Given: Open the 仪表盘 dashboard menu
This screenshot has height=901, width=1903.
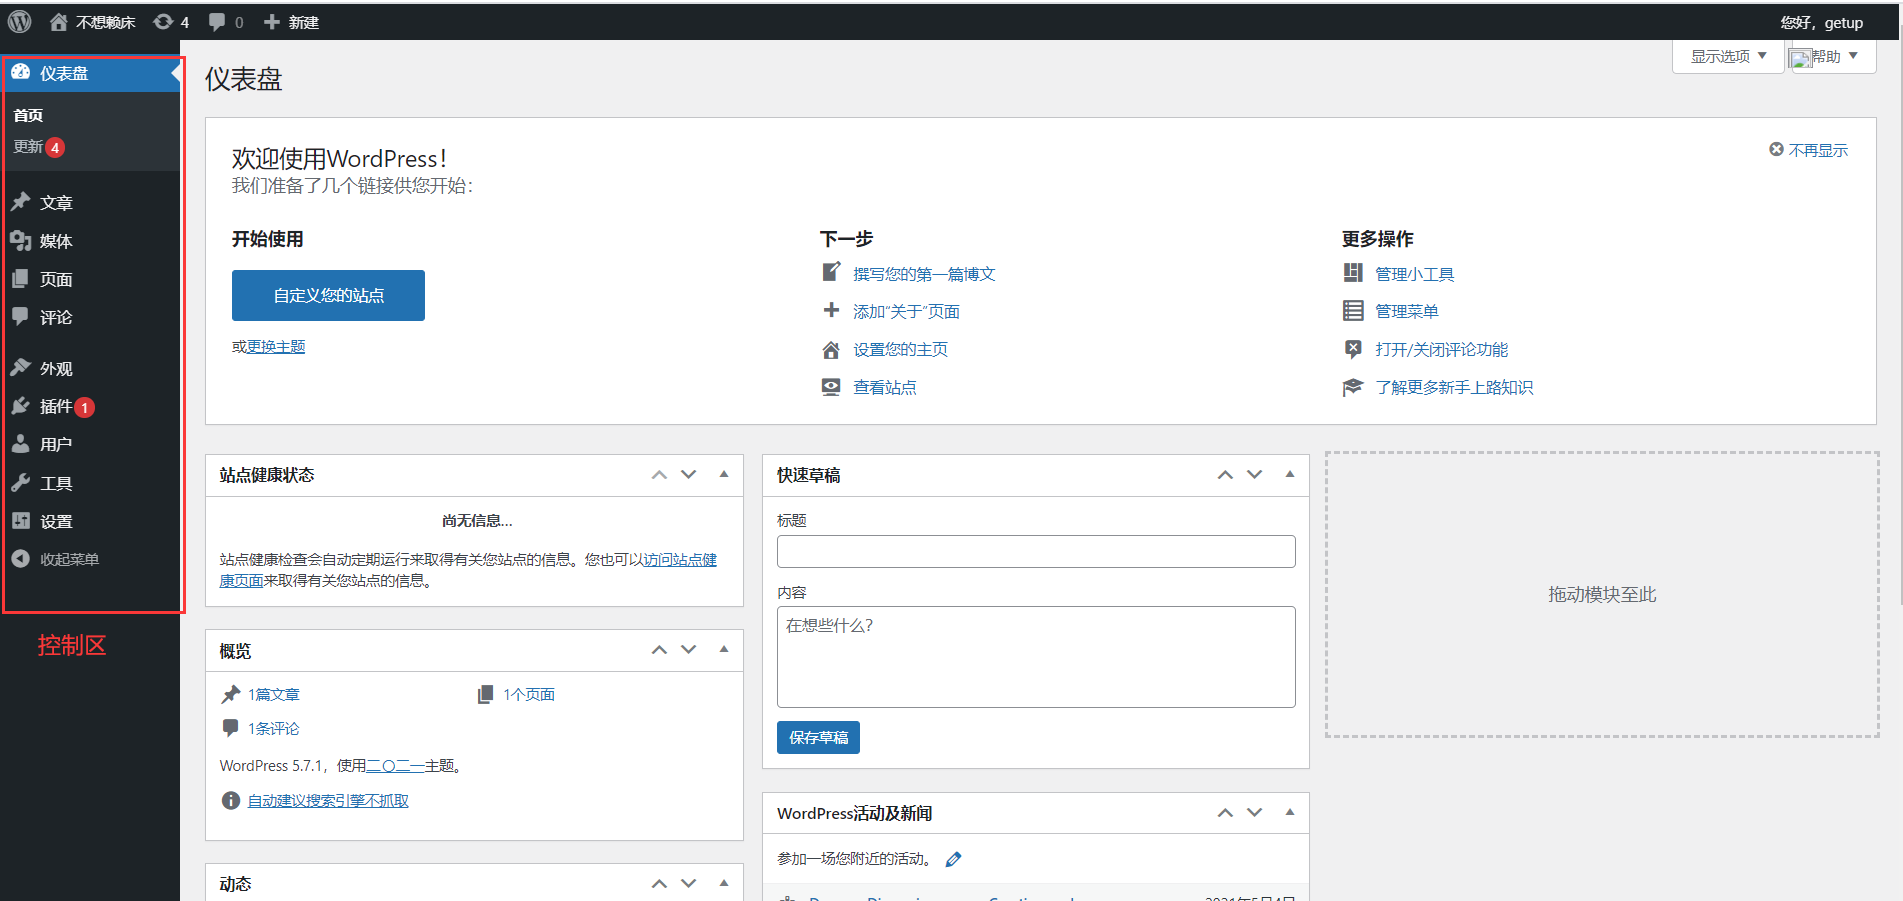Looking at the screenshot, I should click(90, 73).
